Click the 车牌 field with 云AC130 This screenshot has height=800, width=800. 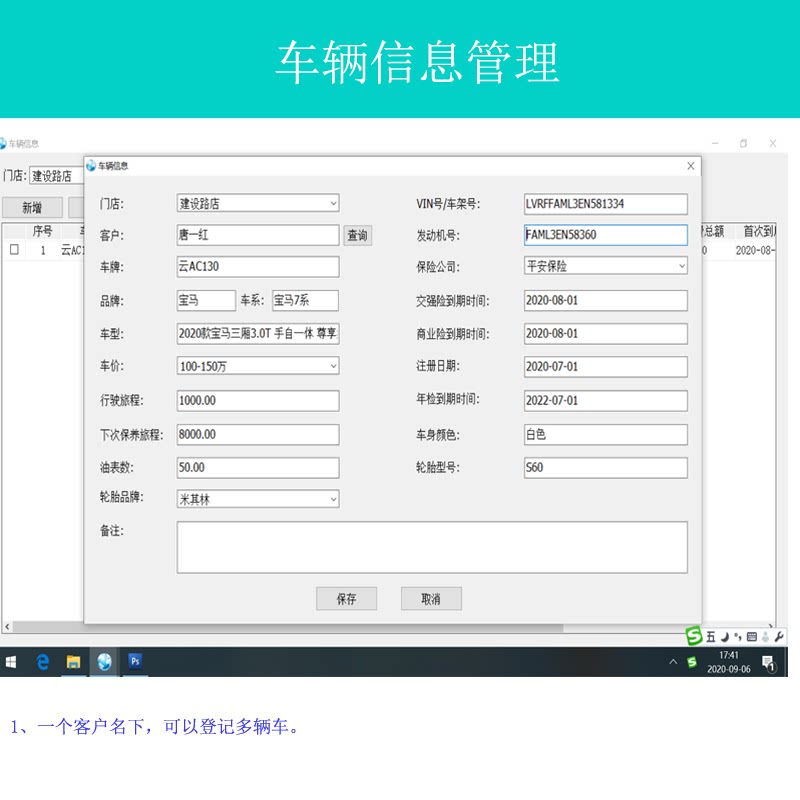[x=258, y=266]
